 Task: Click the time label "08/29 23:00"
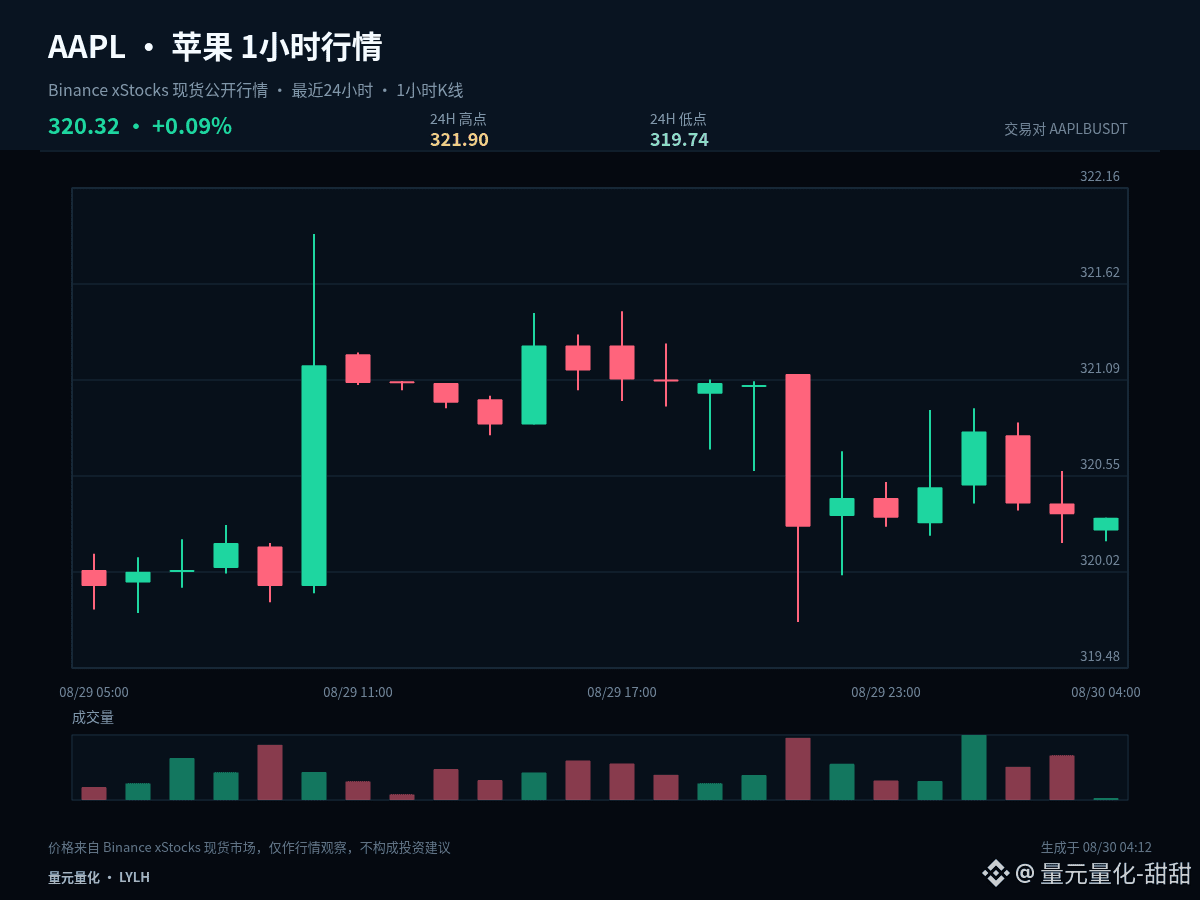[x=886, y=692]
